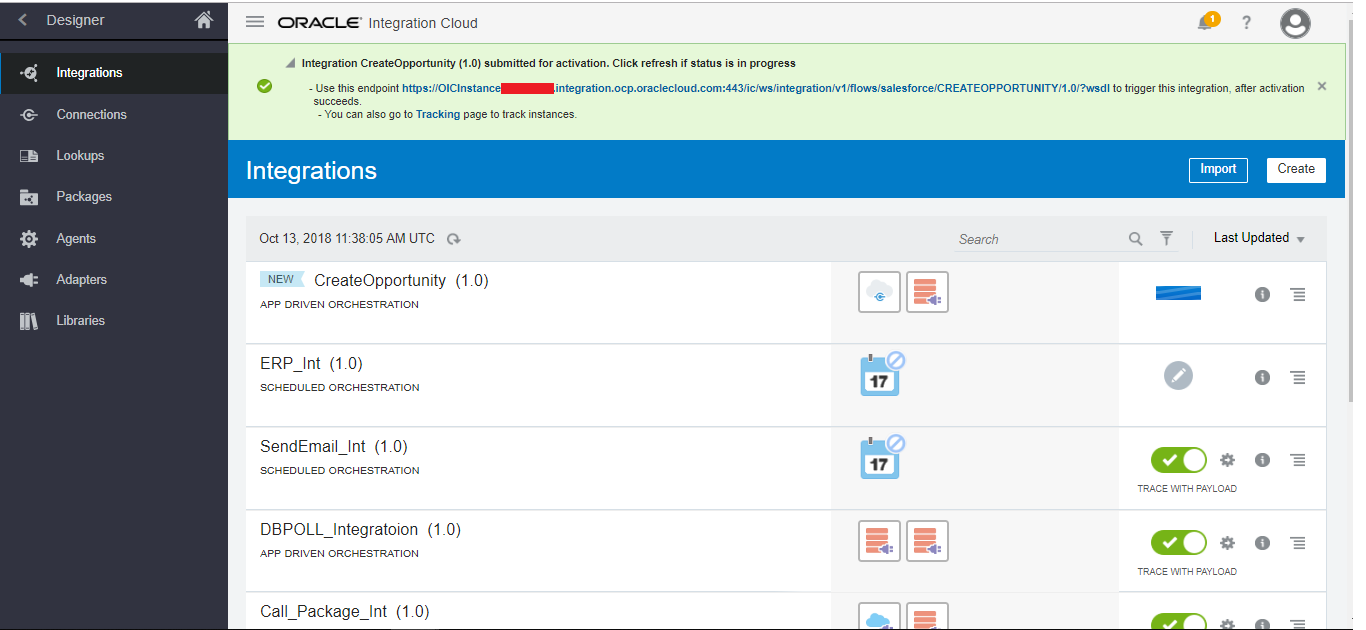Click the search magnifier icon
The width and height of the screenshot is (1366, 630).
1136,239
